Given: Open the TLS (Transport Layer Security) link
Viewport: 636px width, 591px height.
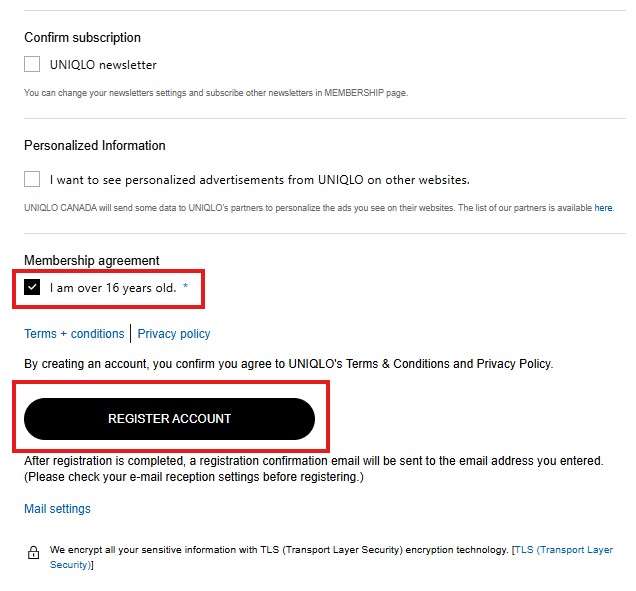Looking at the screenshot, I should point(563,550).
